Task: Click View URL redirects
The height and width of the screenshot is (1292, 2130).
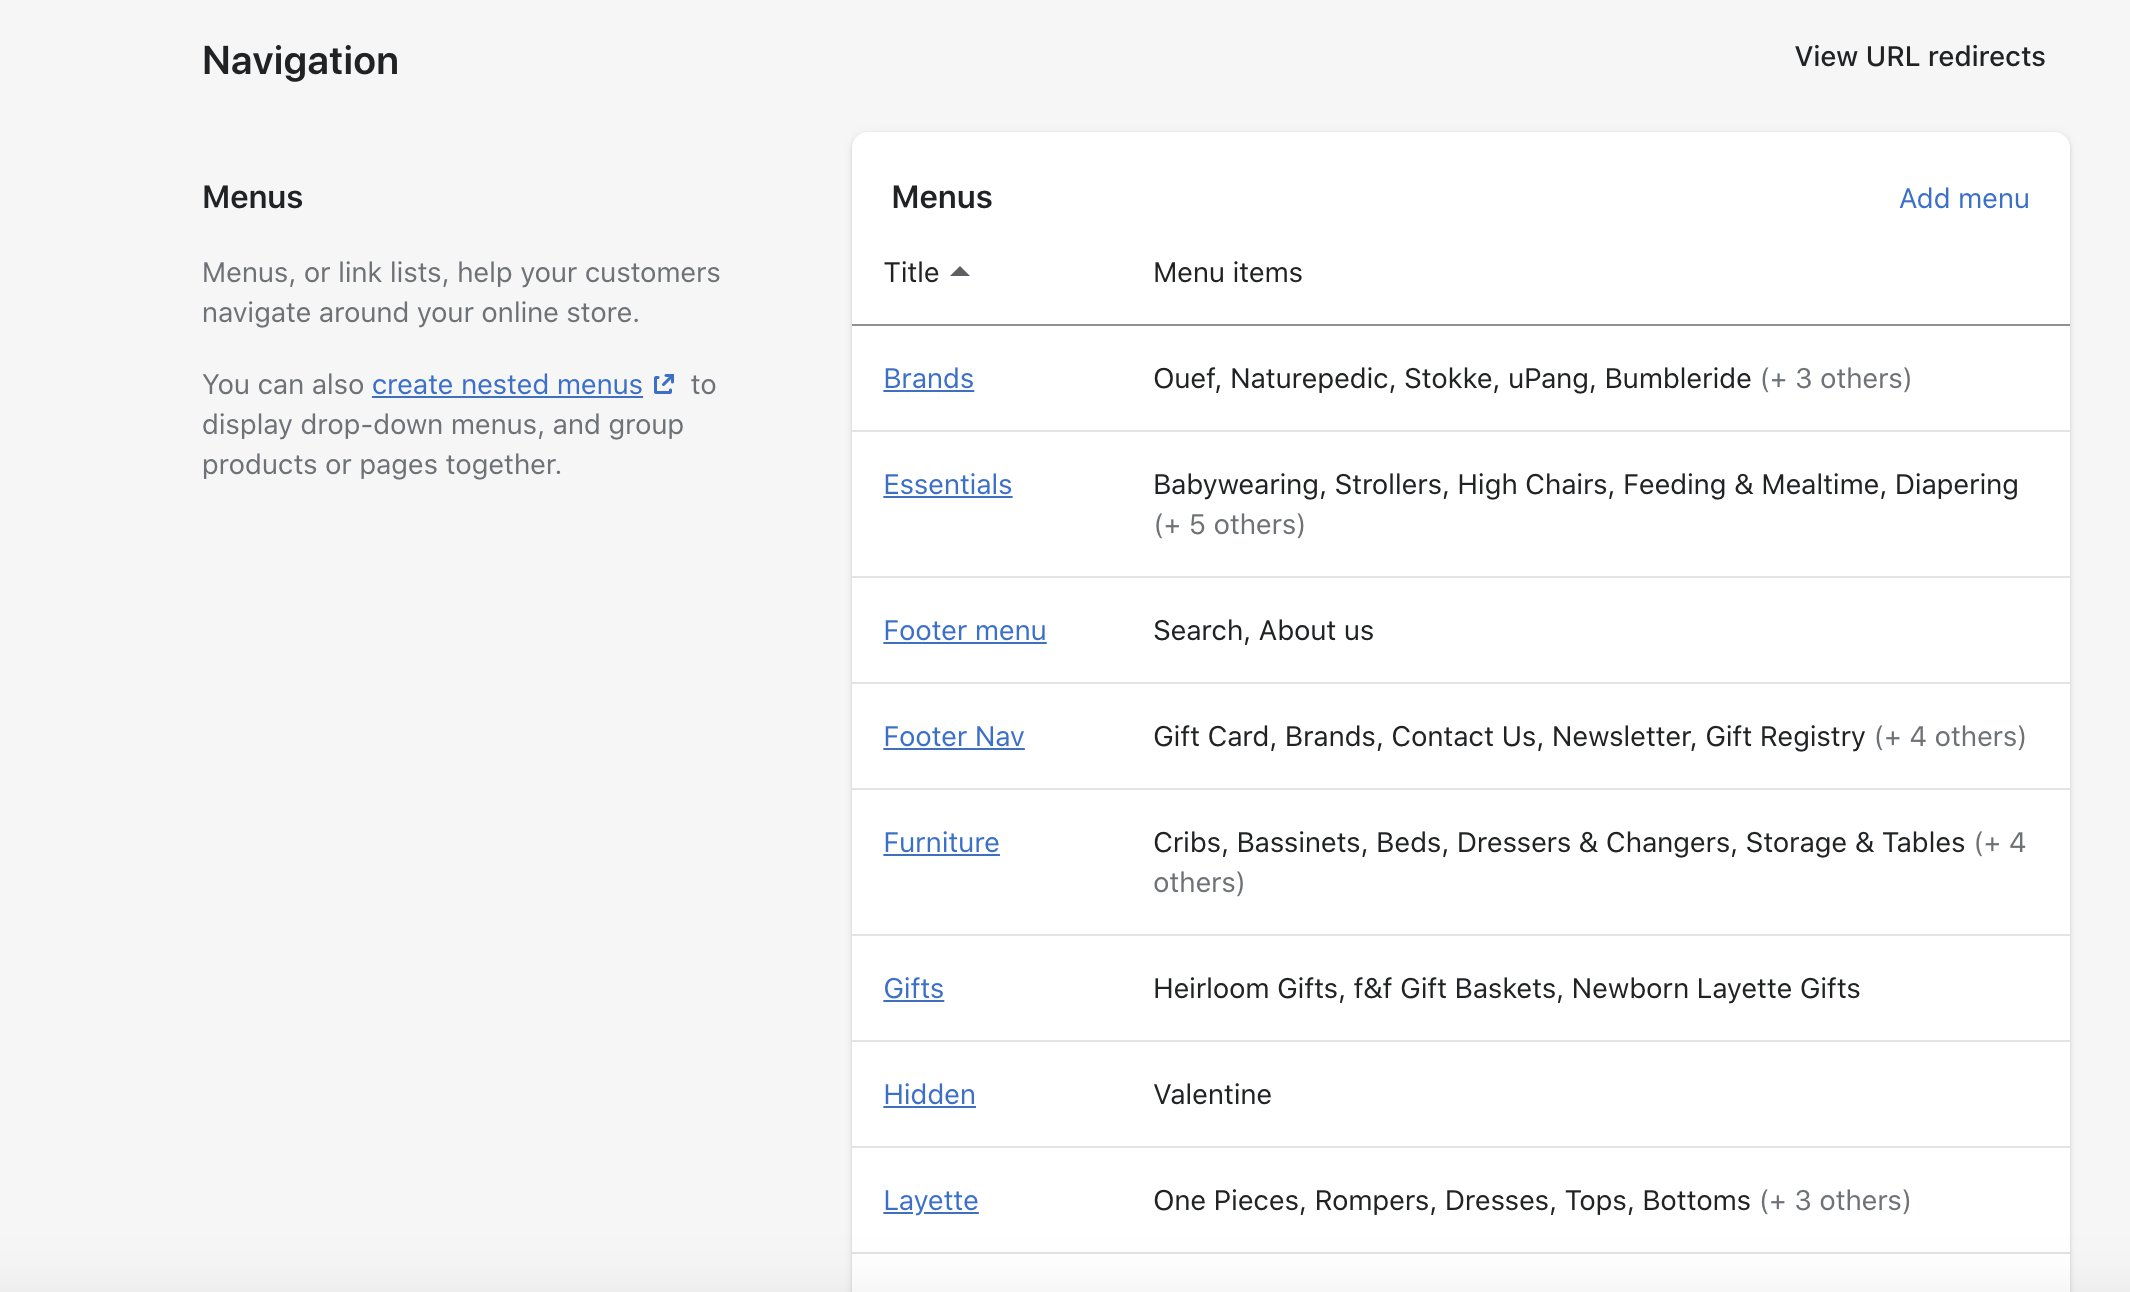Action: pyautogui.click(x=1919, y=56)
